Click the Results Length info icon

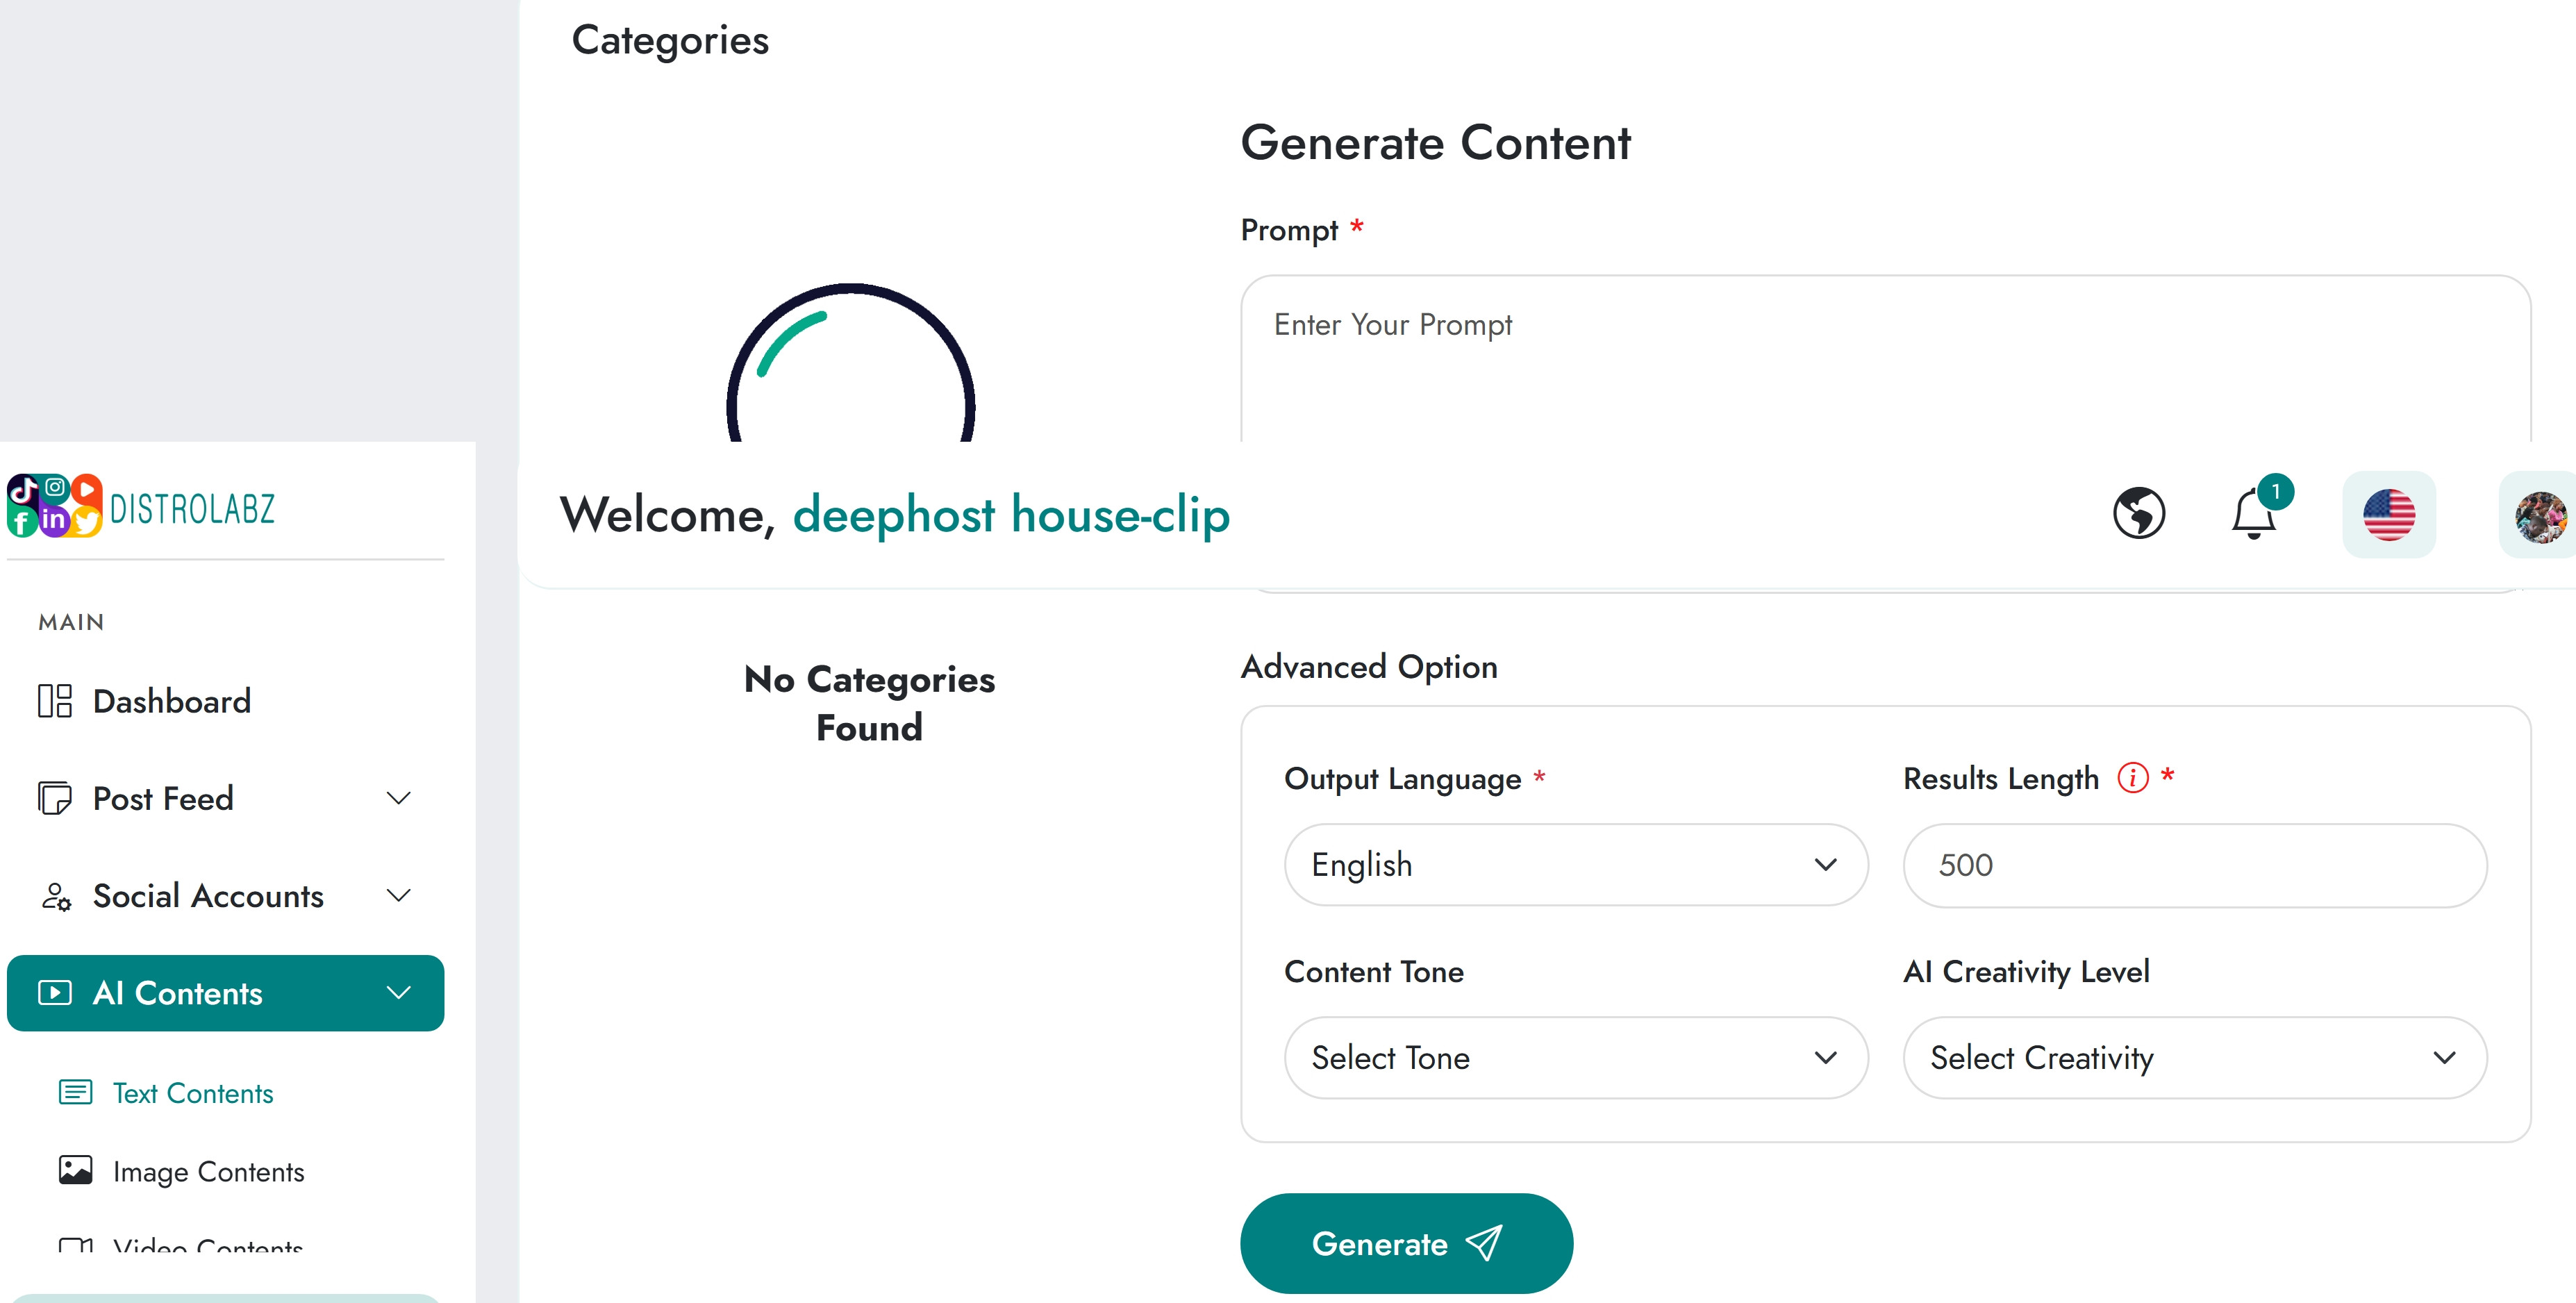coord(2132,777)
